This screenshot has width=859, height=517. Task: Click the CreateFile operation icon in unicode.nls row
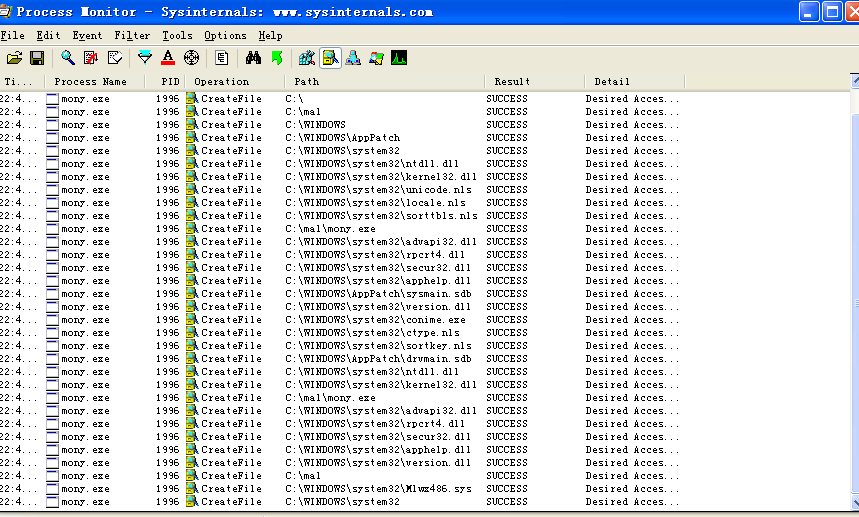coord(192,189)
